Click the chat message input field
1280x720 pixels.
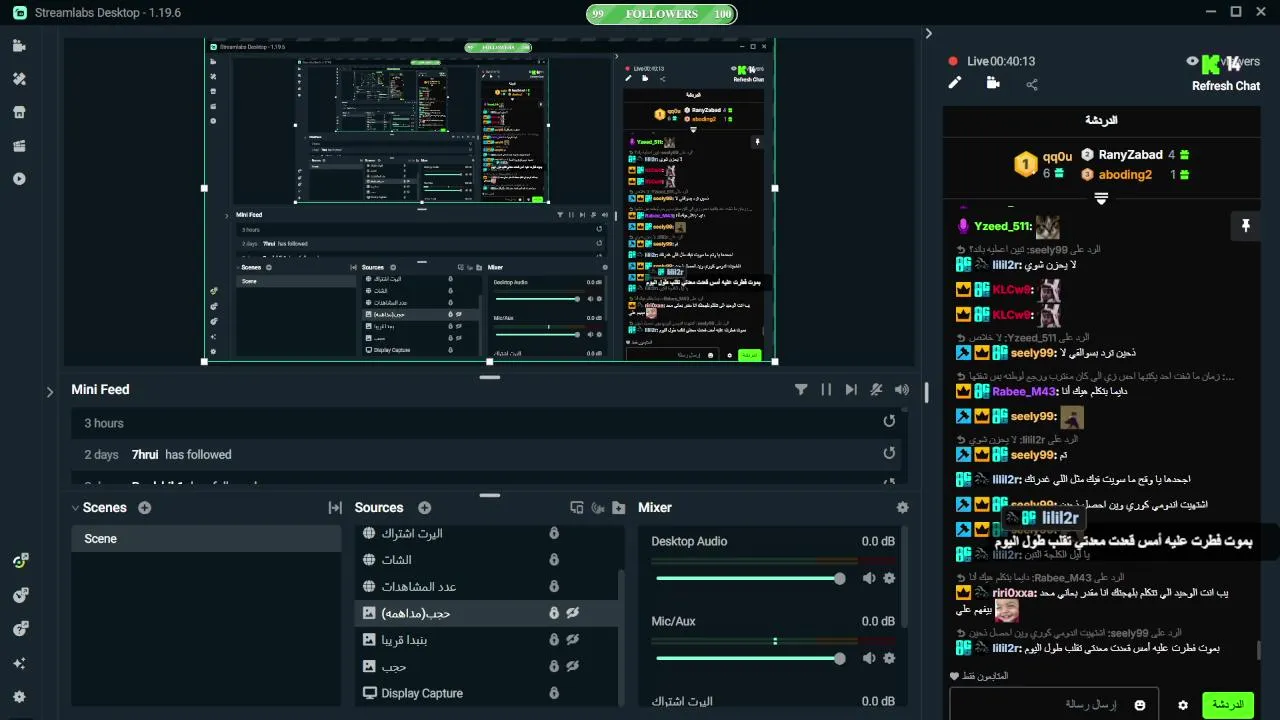pos(1054,705)
